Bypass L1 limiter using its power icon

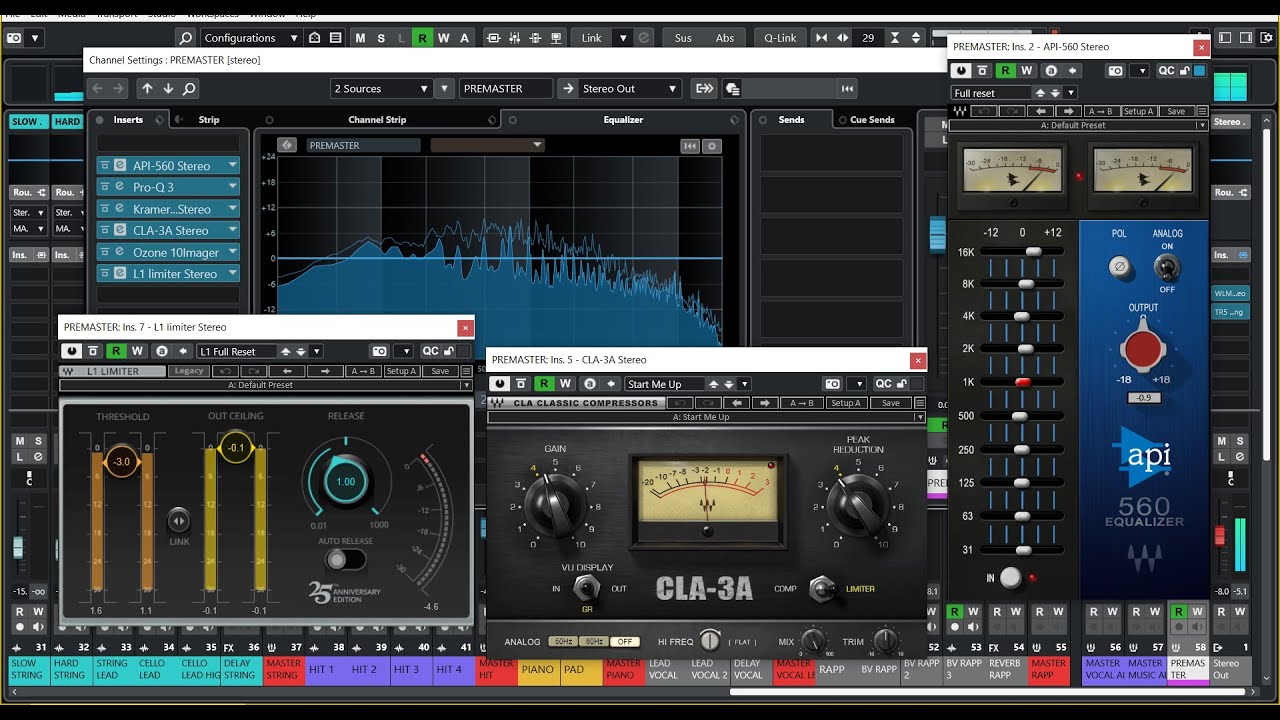[x=71, y=351]
